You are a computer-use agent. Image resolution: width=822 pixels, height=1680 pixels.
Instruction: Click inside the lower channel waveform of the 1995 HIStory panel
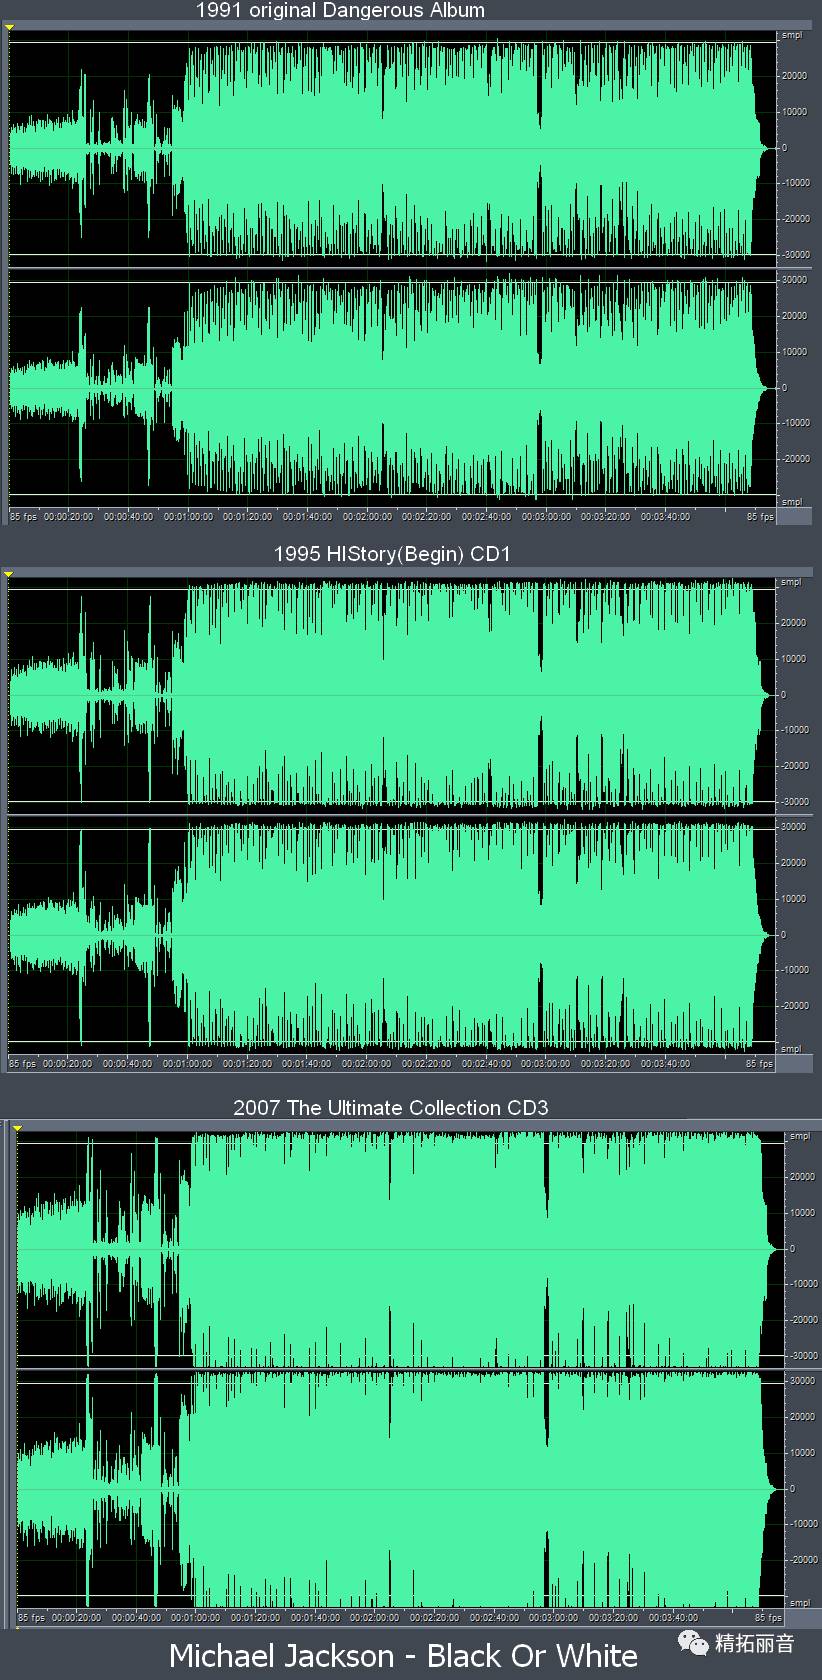point(392,935)
